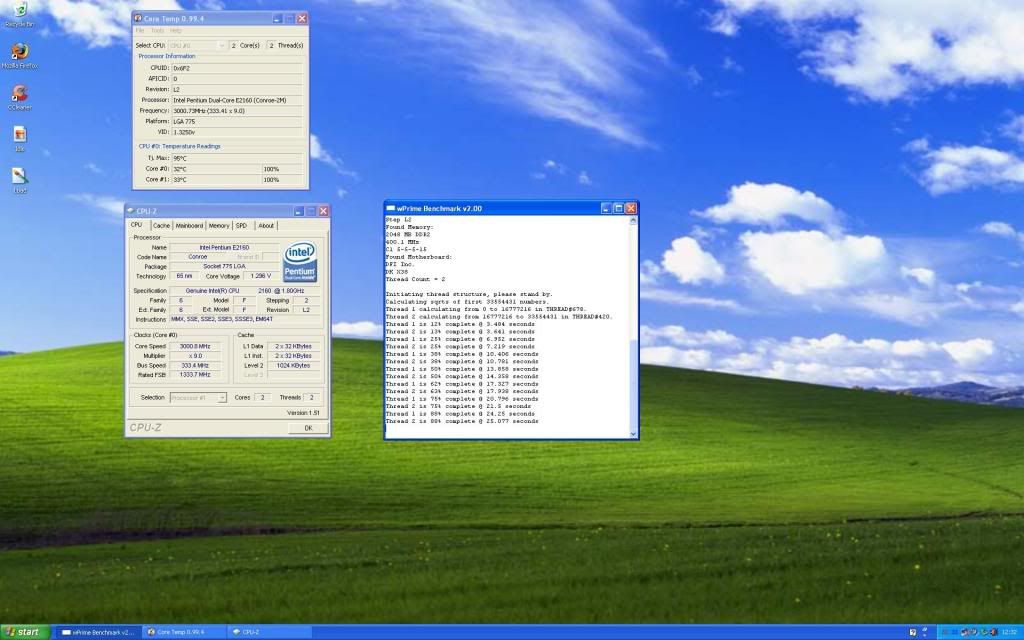Click the Bus Speed value '333.4 MHz'
The image size is (1024, 640).
click(x=195, y=366)
